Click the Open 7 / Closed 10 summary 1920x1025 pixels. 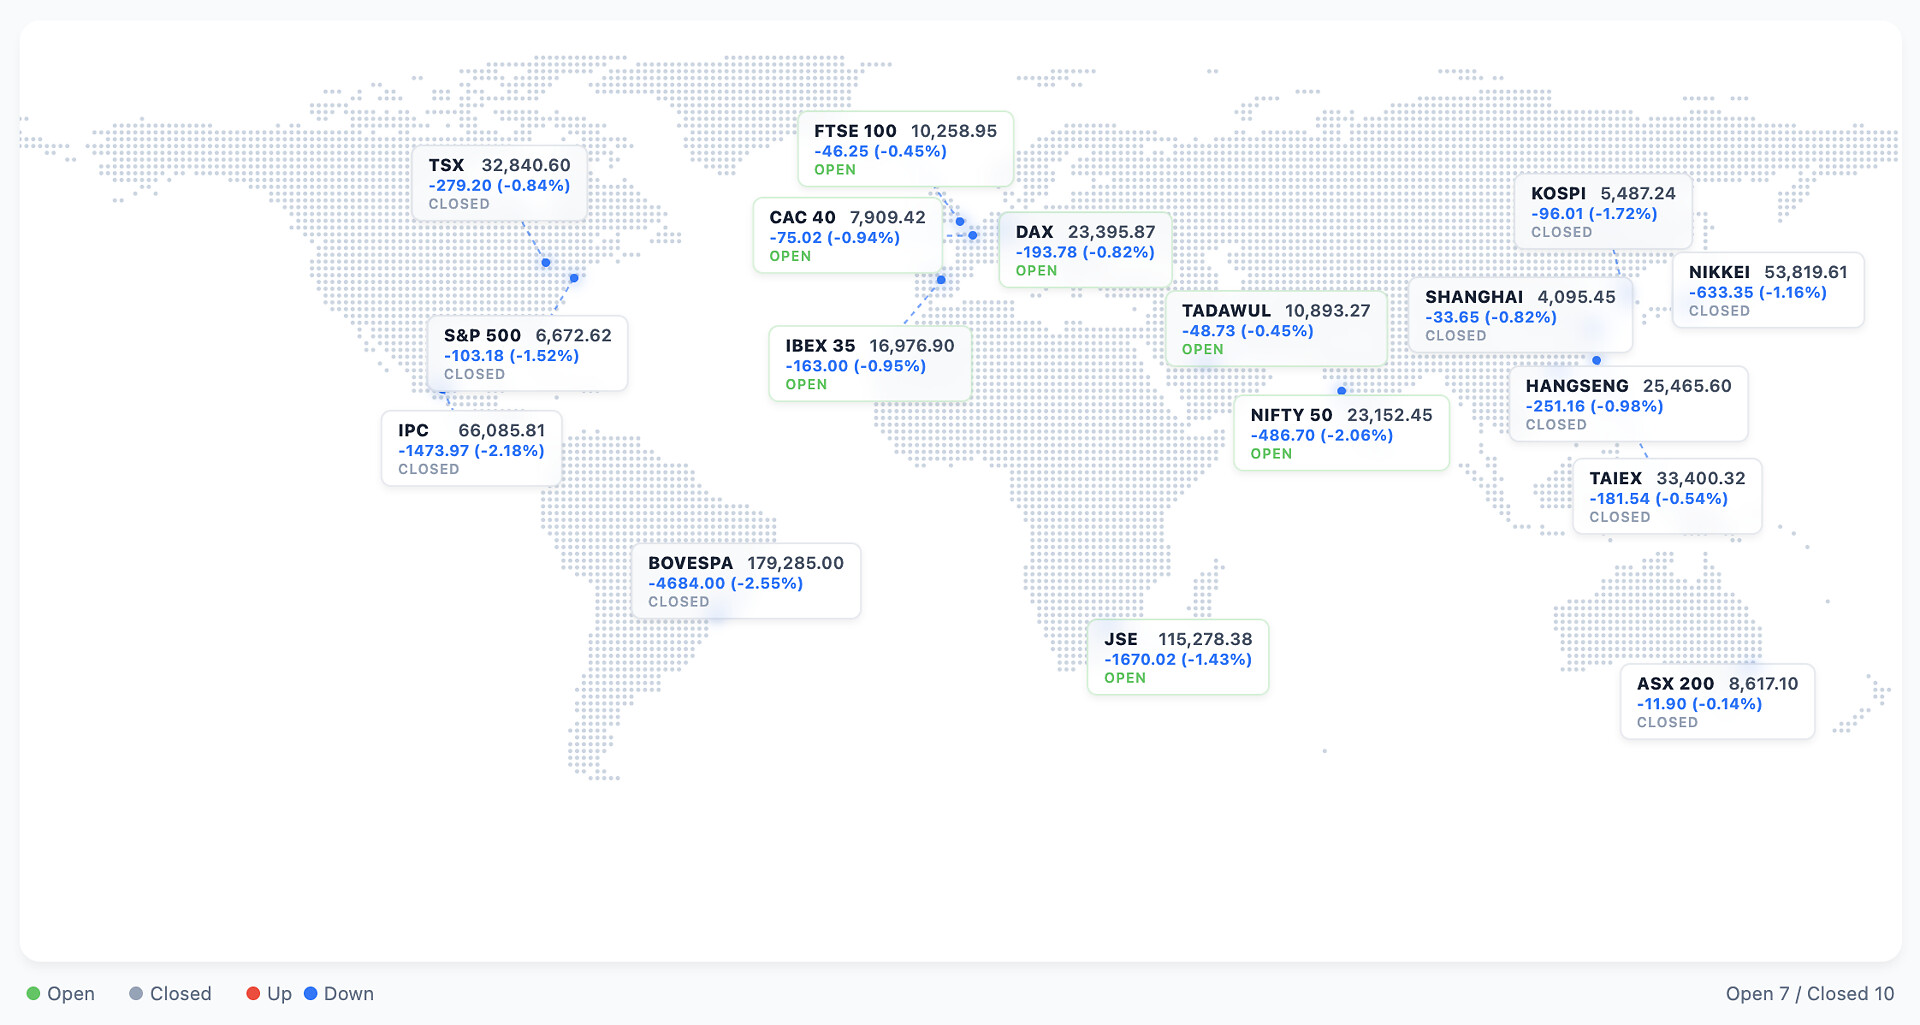[x=1809, y=993]
